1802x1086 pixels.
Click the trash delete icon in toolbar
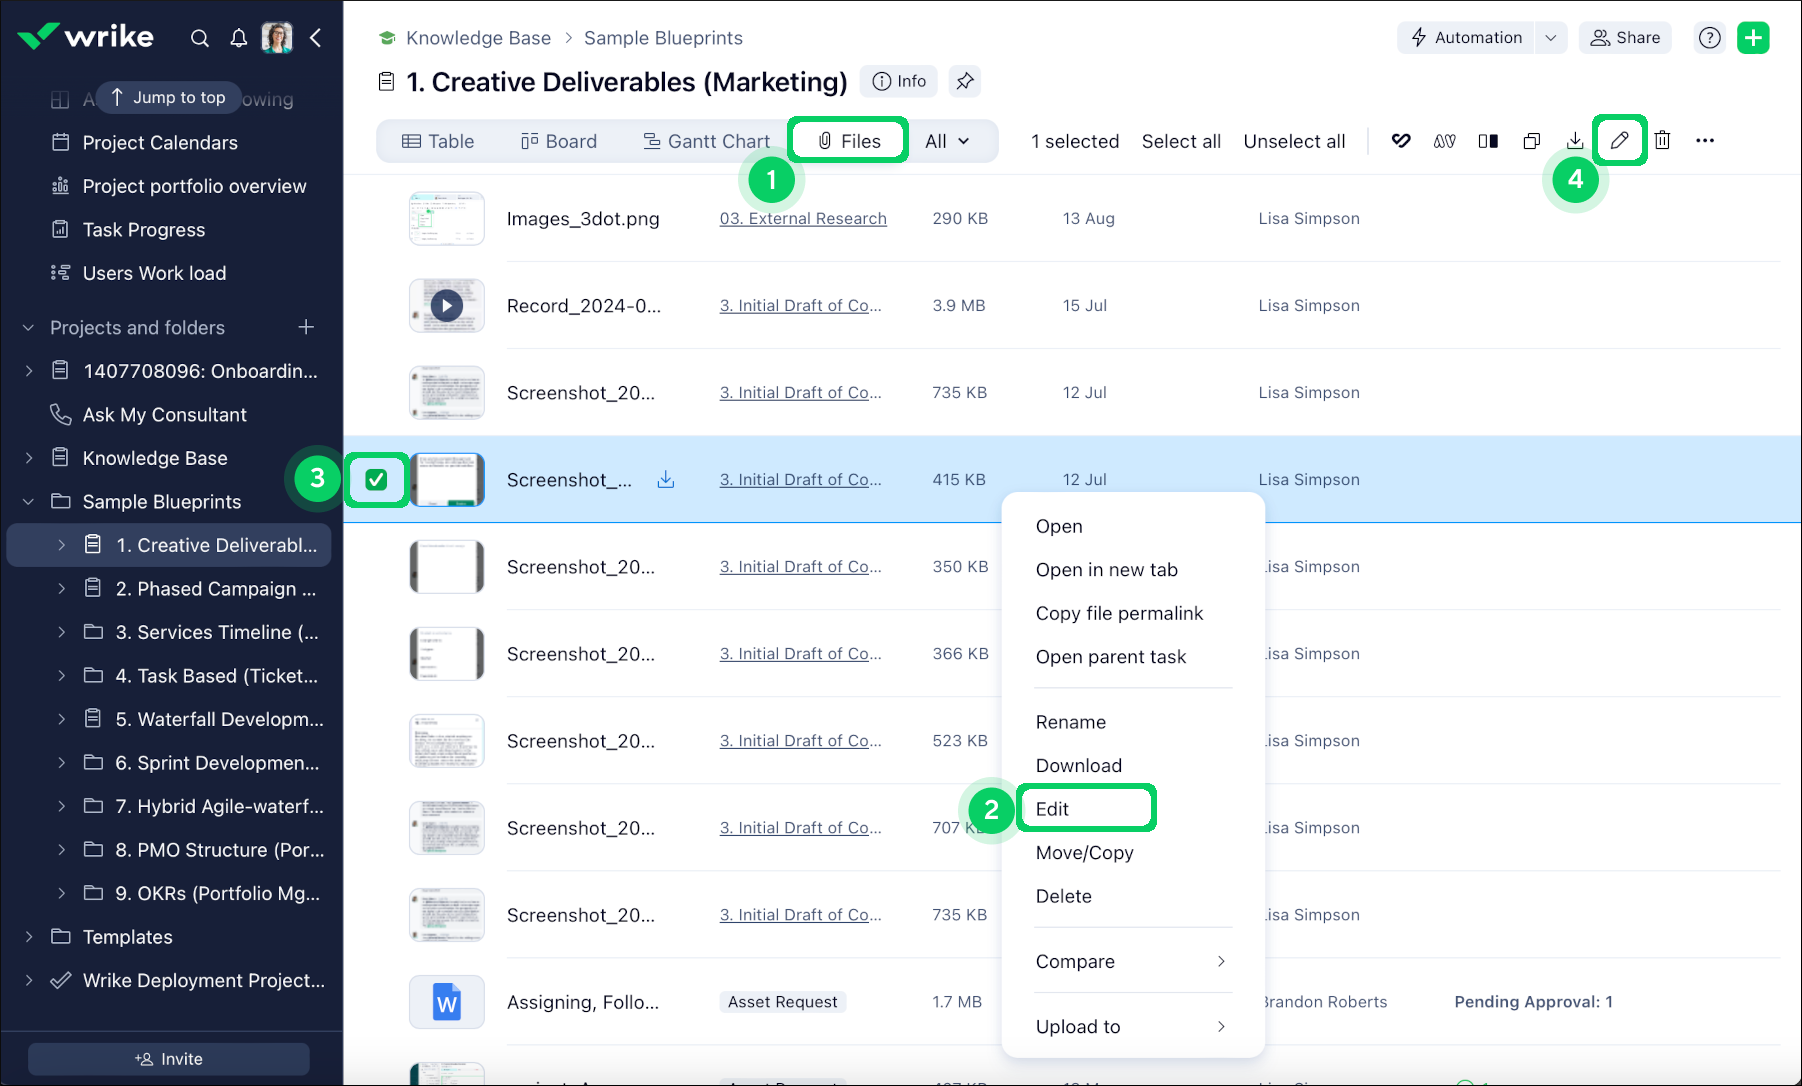[x=1662, y=141]
